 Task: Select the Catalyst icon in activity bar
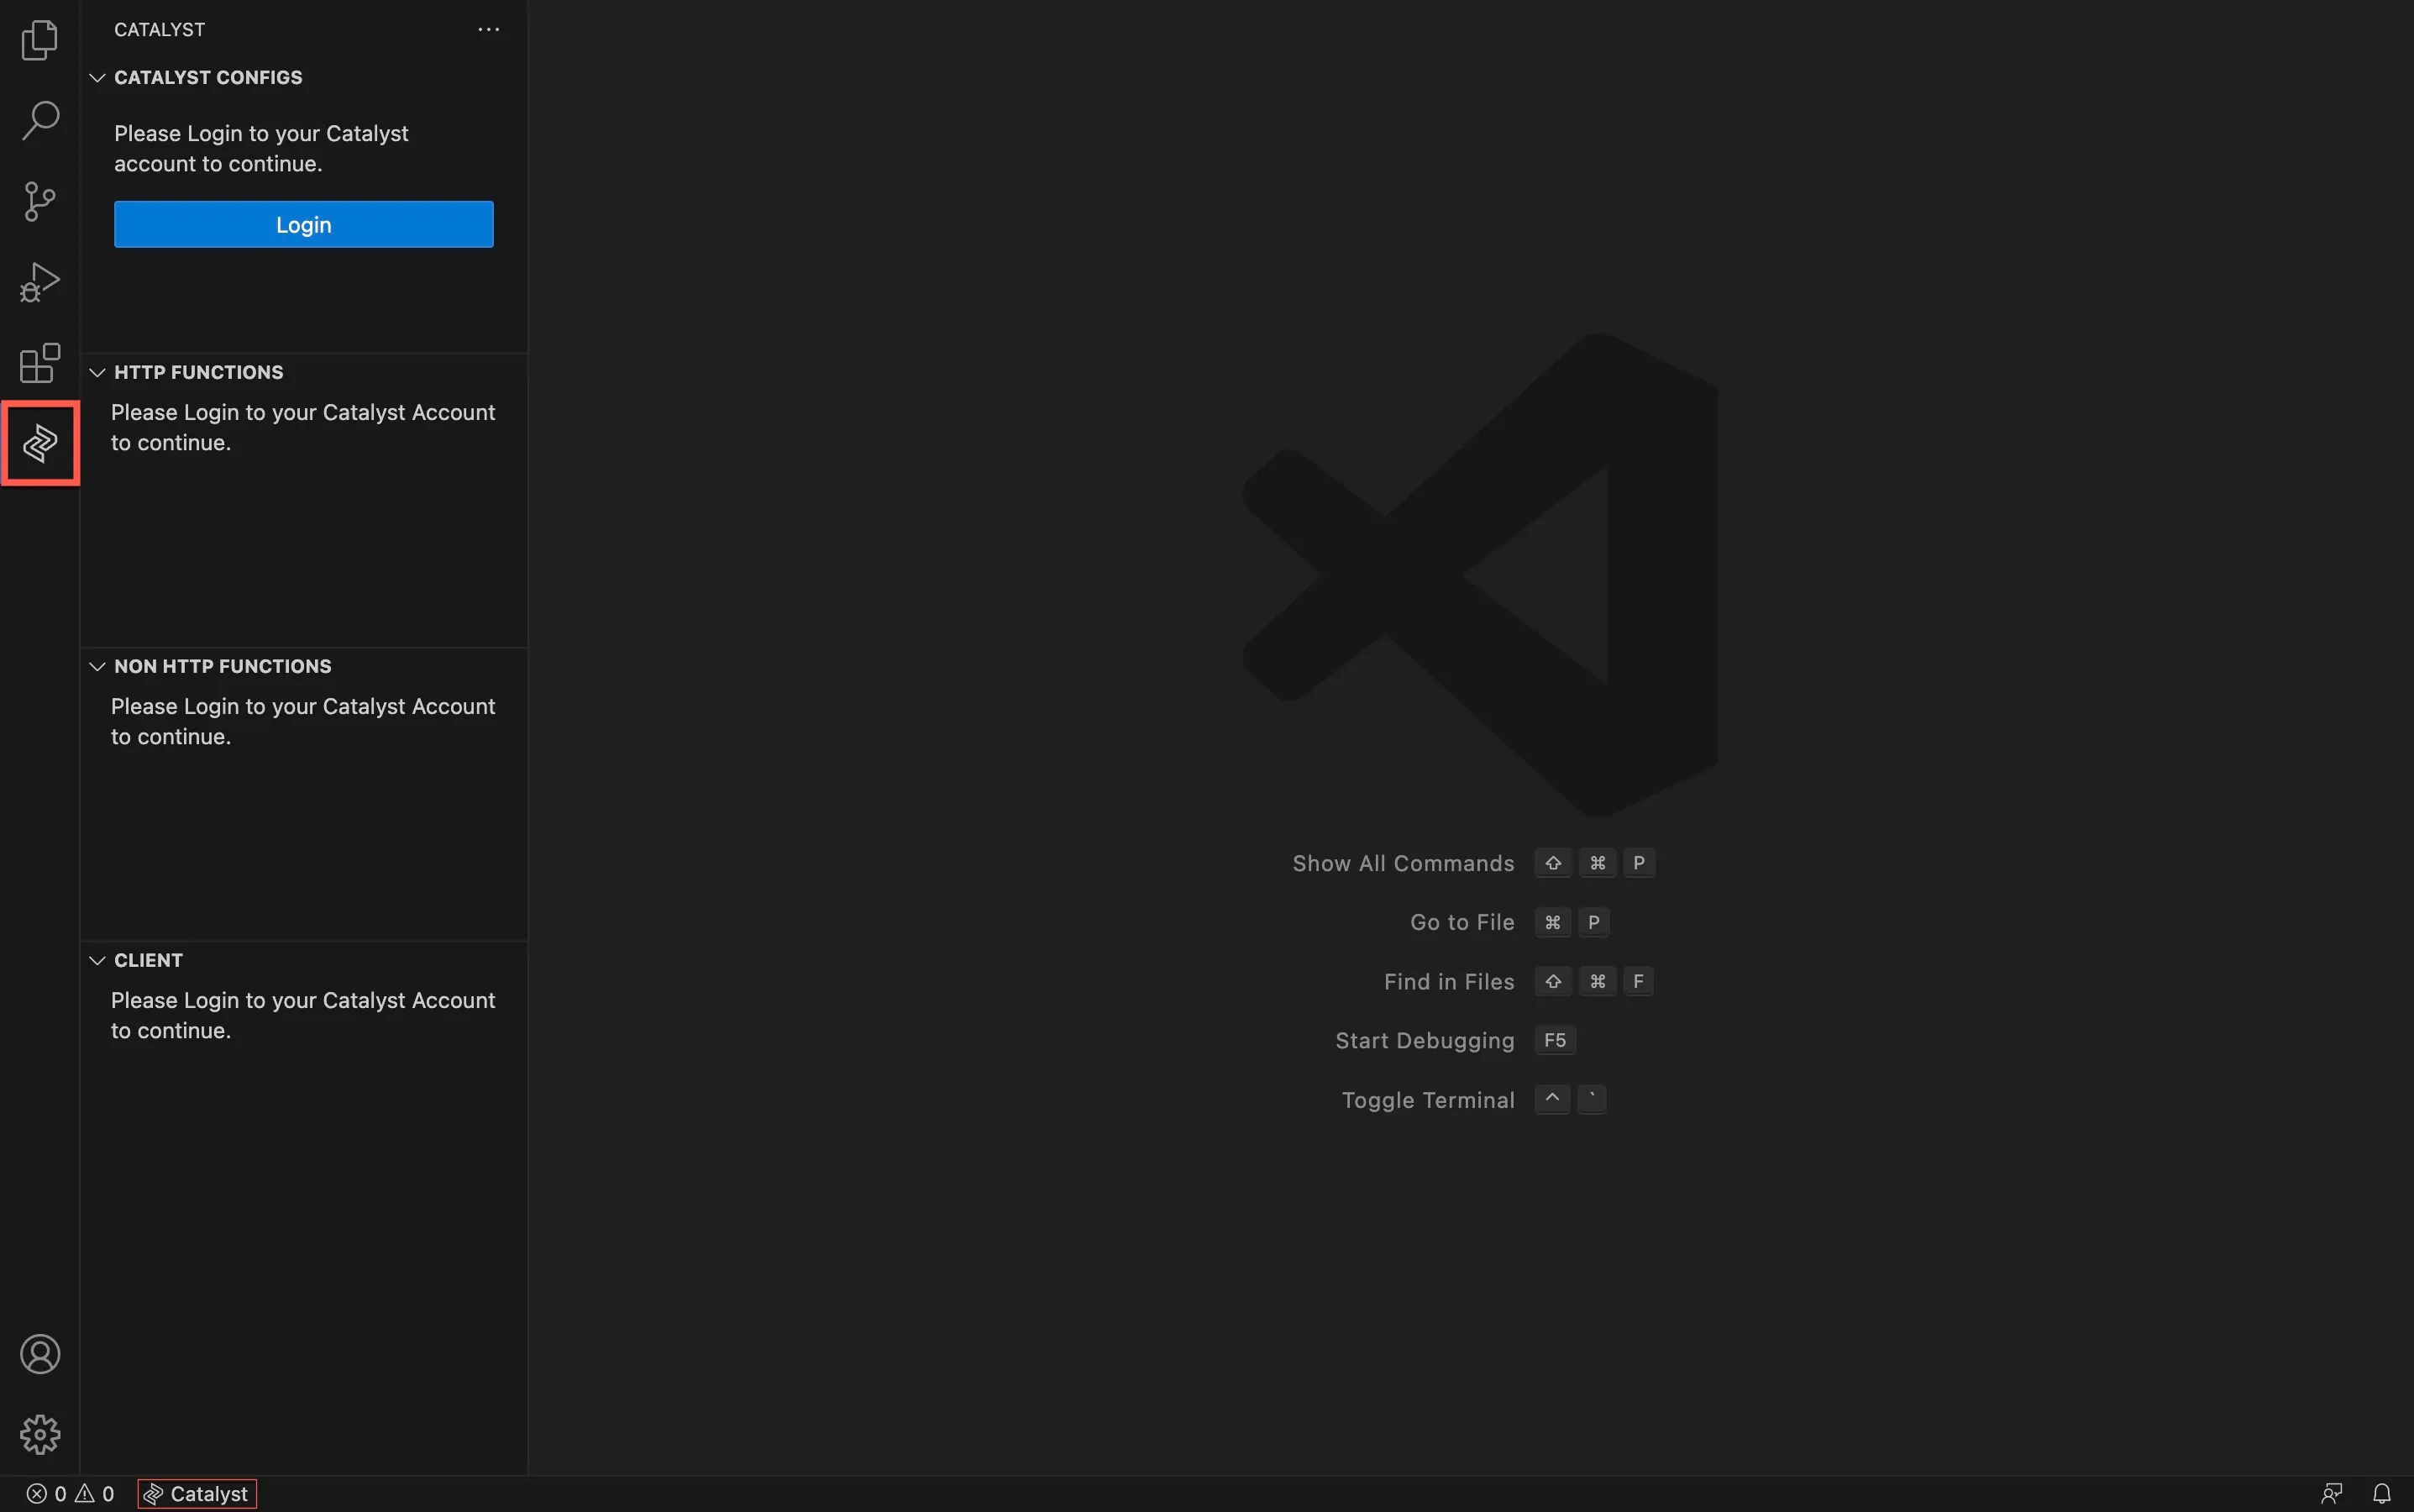pyautogui.click(x=40, y=443)
